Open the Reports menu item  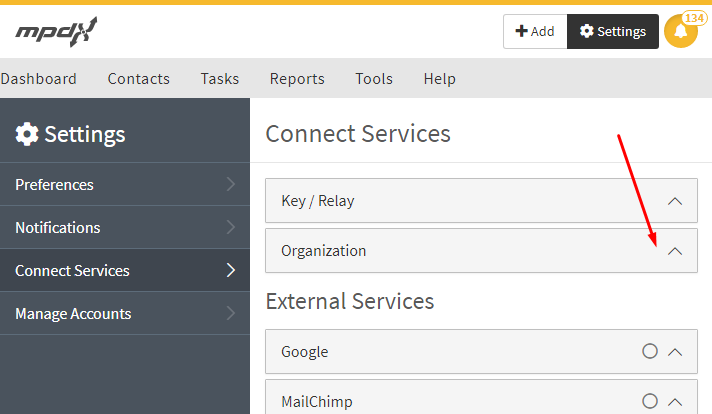click(297, 79)
